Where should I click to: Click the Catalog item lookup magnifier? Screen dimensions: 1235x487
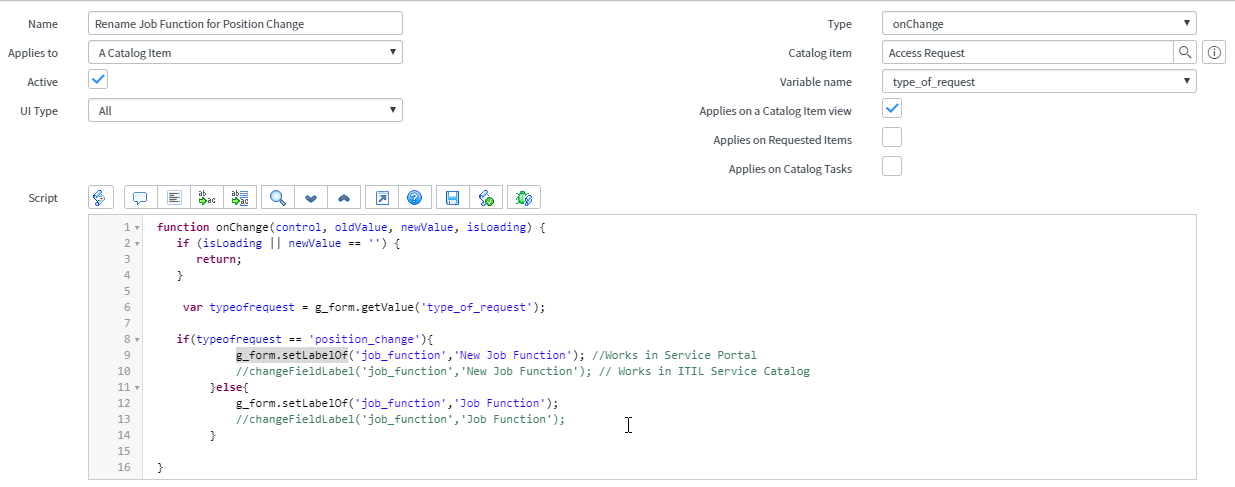click(x=1184, y=52)
